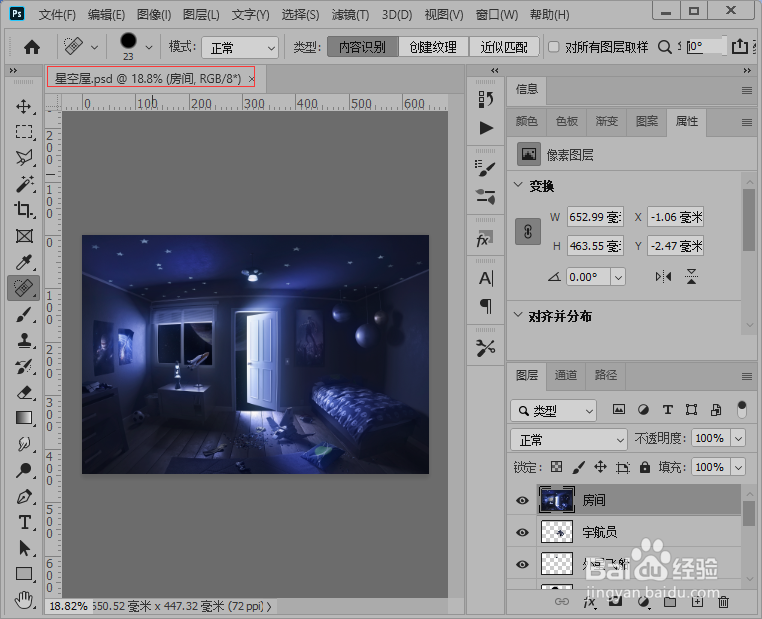Select the Magic Wand tool
762x619 pixels.
click(x=24, y=184)
